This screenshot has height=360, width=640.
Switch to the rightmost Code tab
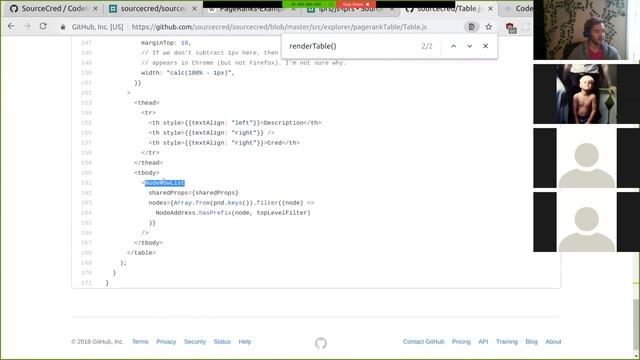[519, 9]
